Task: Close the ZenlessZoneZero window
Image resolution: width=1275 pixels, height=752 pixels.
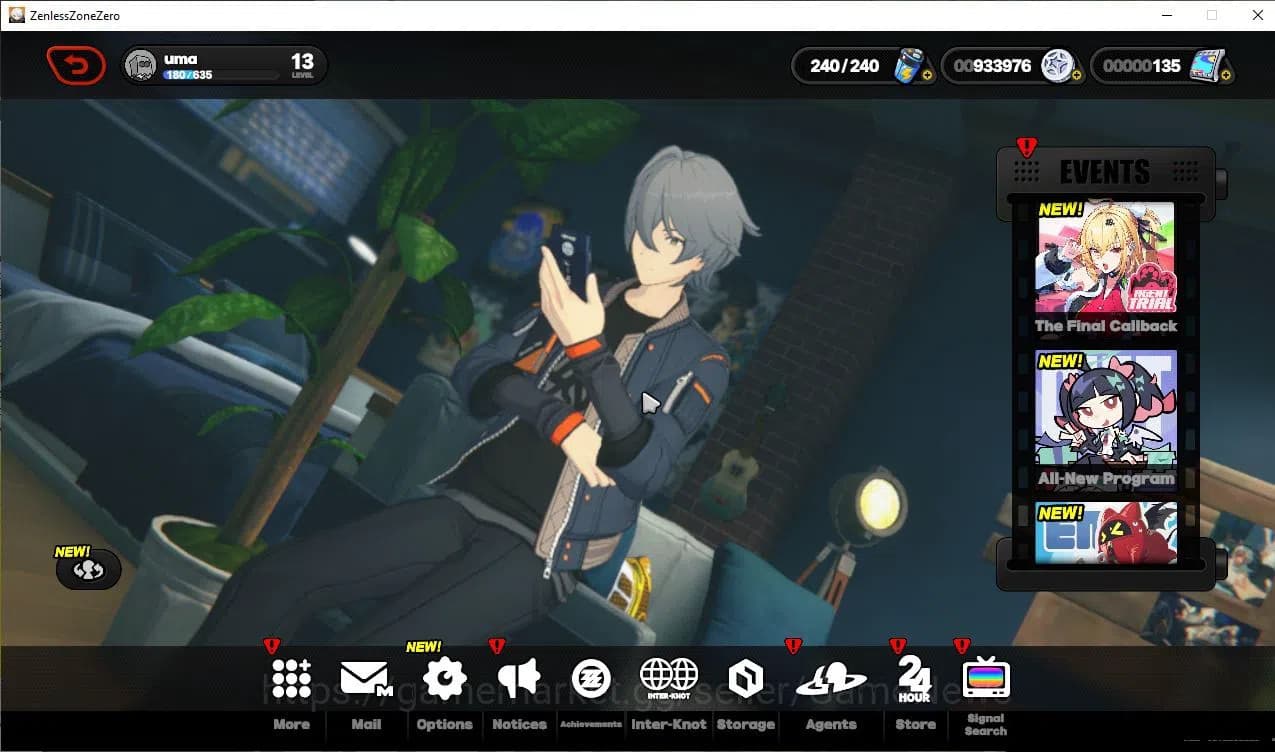Action: (1258, 15)
